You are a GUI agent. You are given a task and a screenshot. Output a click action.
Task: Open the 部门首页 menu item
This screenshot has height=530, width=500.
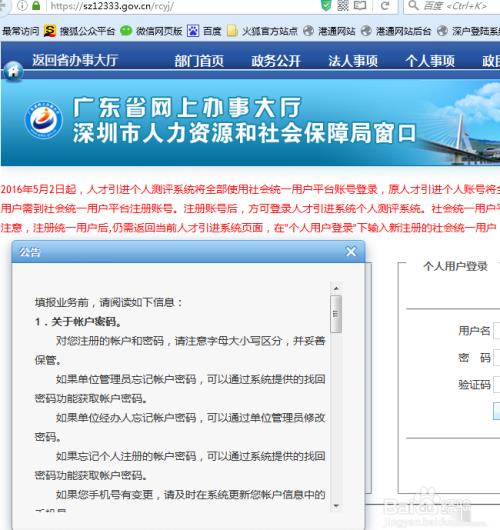(199, 61)
